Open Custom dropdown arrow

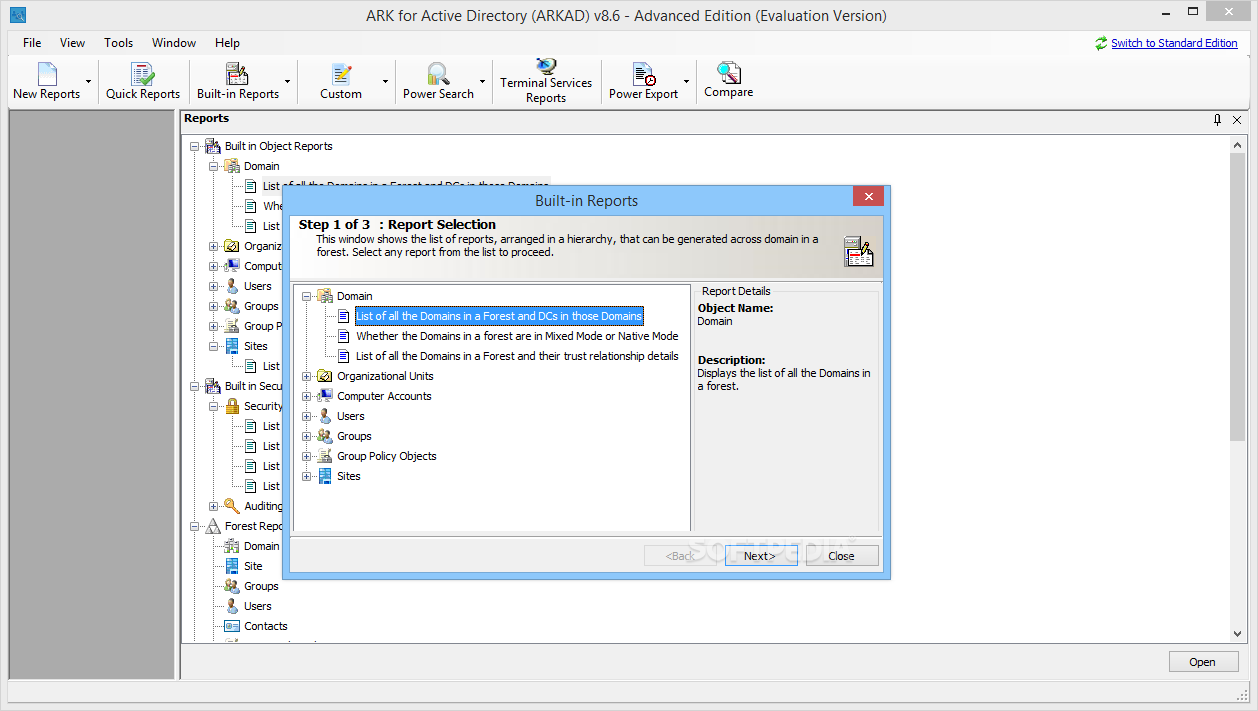[385, 82]
